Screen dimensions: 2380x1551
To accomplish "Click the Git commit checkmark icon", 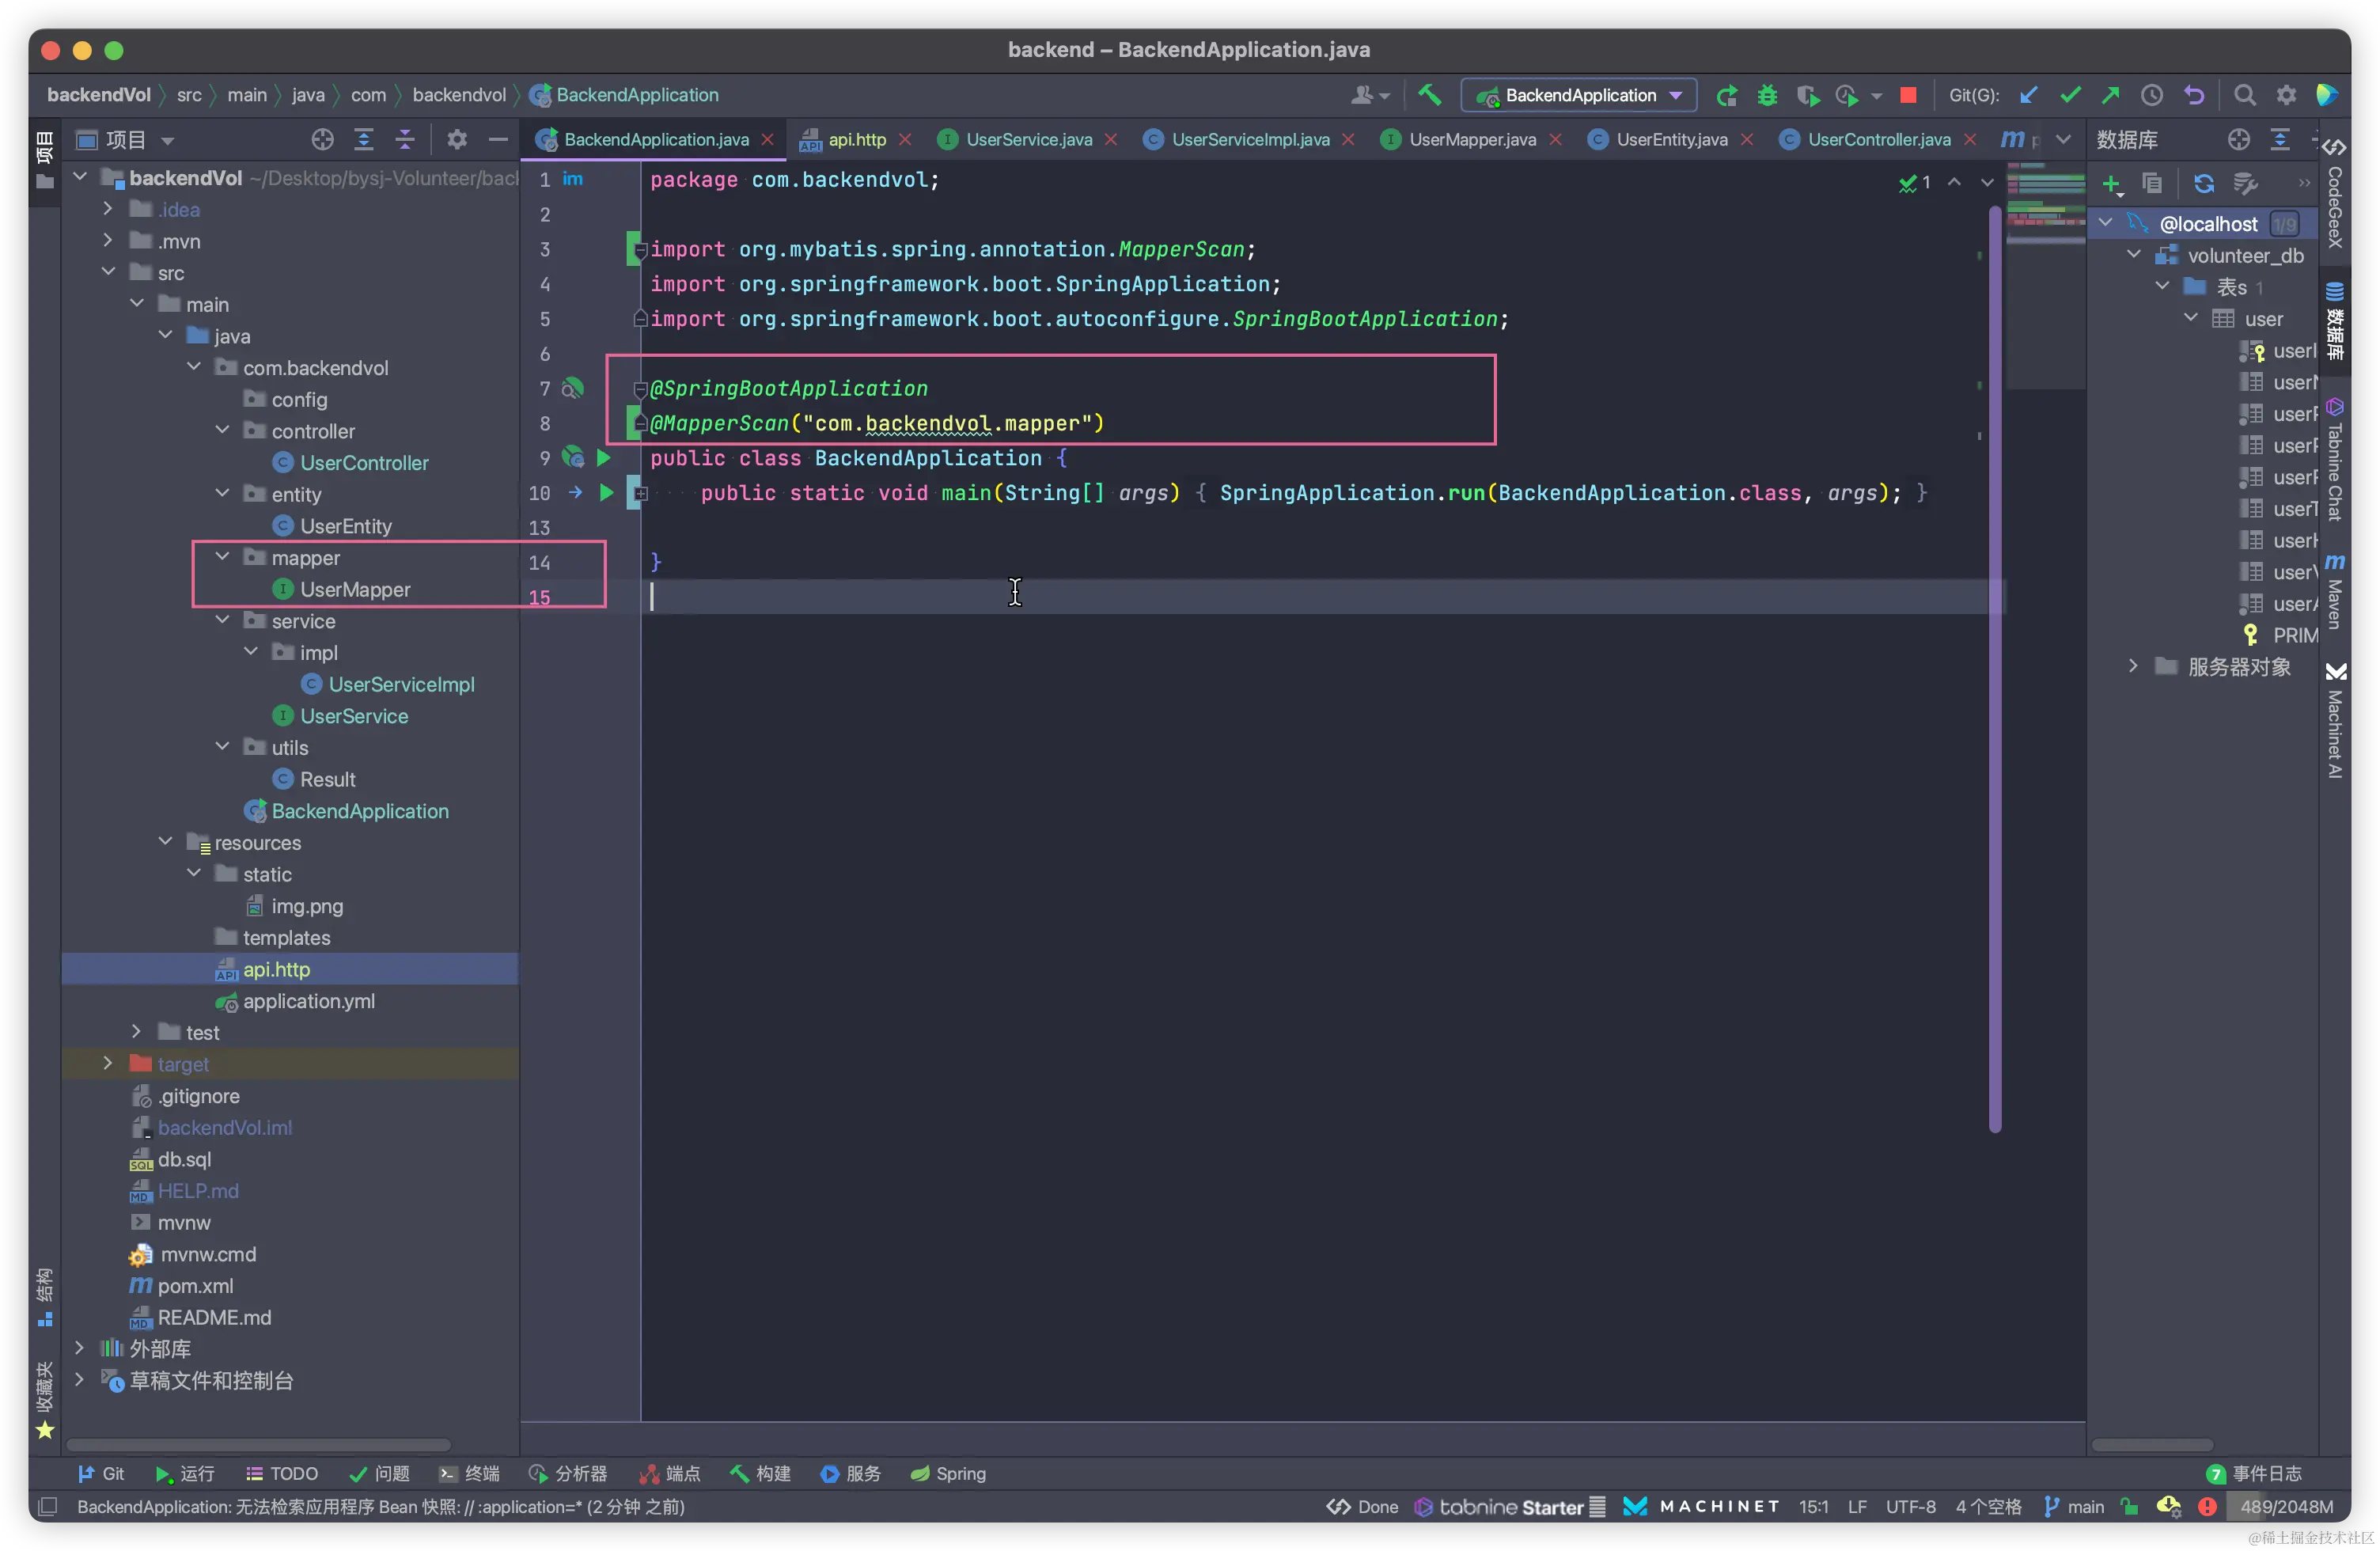I will [x=2070, y=95].
